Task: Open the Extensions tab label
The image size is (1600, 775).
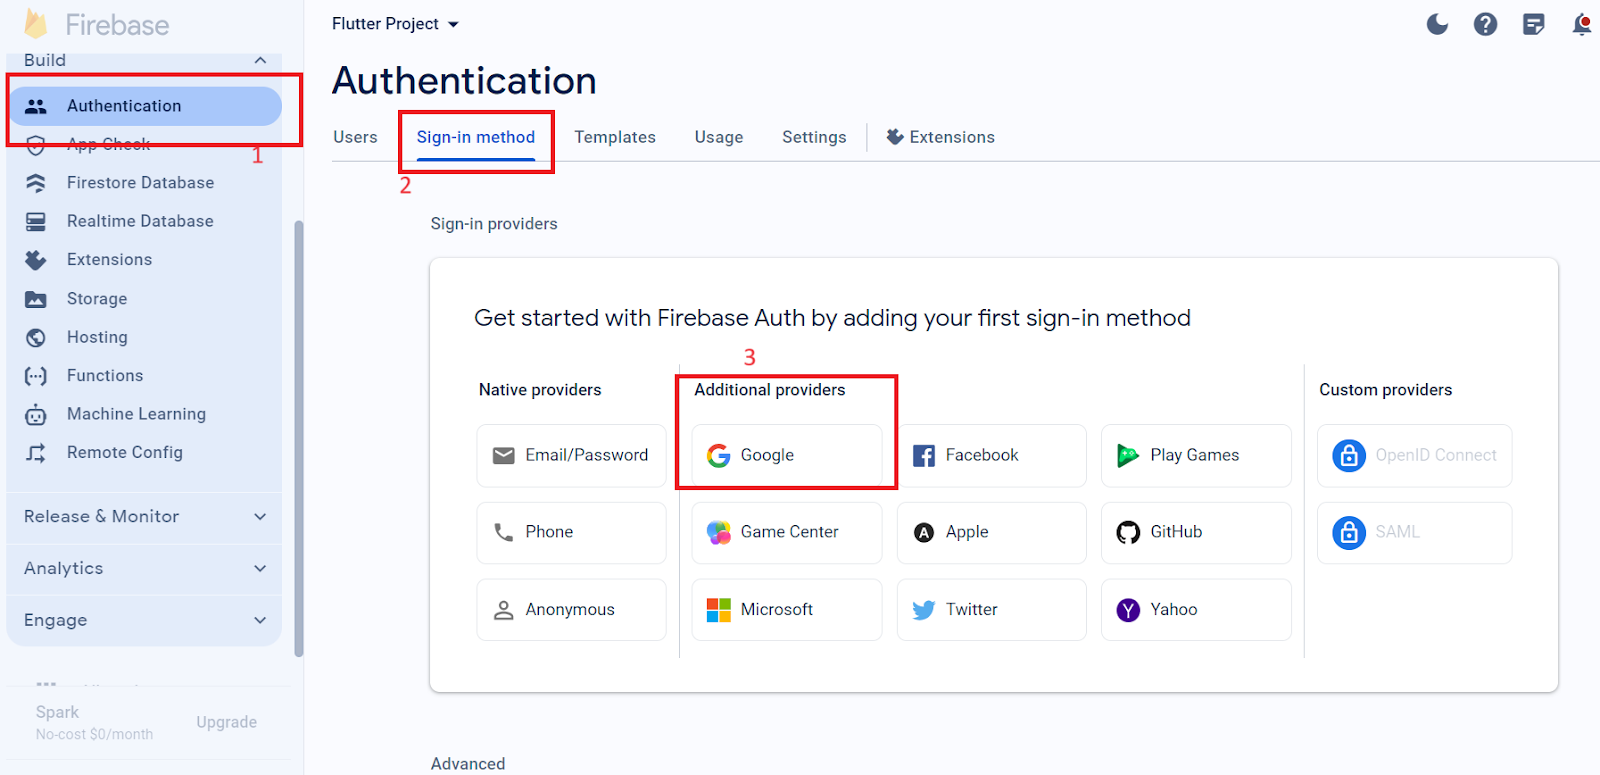Action: tap(952, 138)
